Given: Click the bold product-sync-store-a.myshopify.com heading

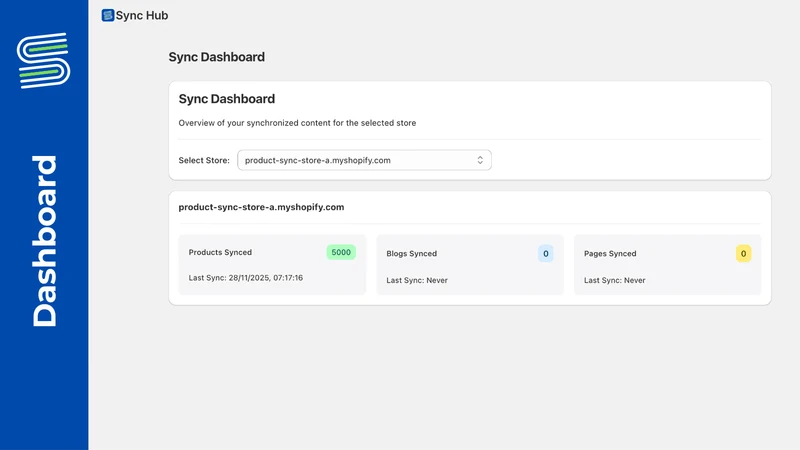Looking at the screenshot, I should (261, 207).
